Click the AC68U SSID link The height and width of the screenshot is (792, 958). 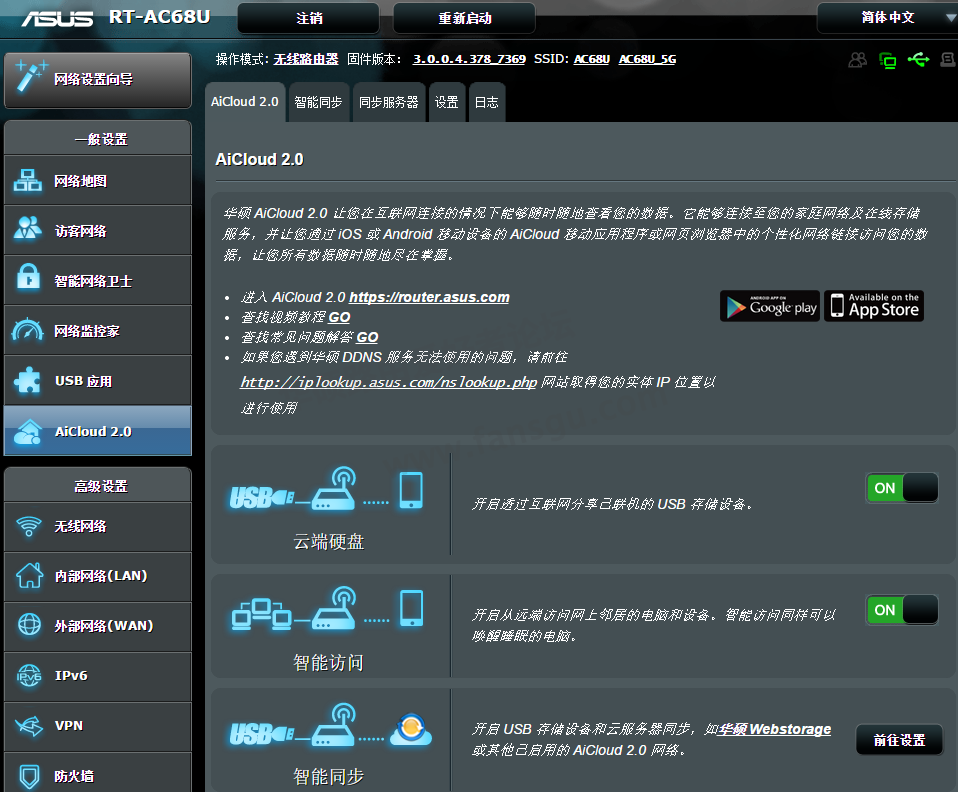591,59
